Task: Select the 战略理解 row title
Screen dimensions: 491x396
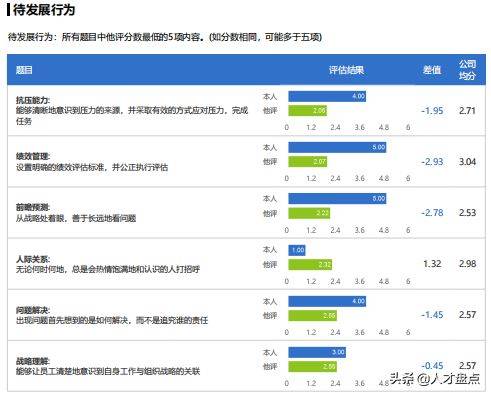Action: (33, 361)
